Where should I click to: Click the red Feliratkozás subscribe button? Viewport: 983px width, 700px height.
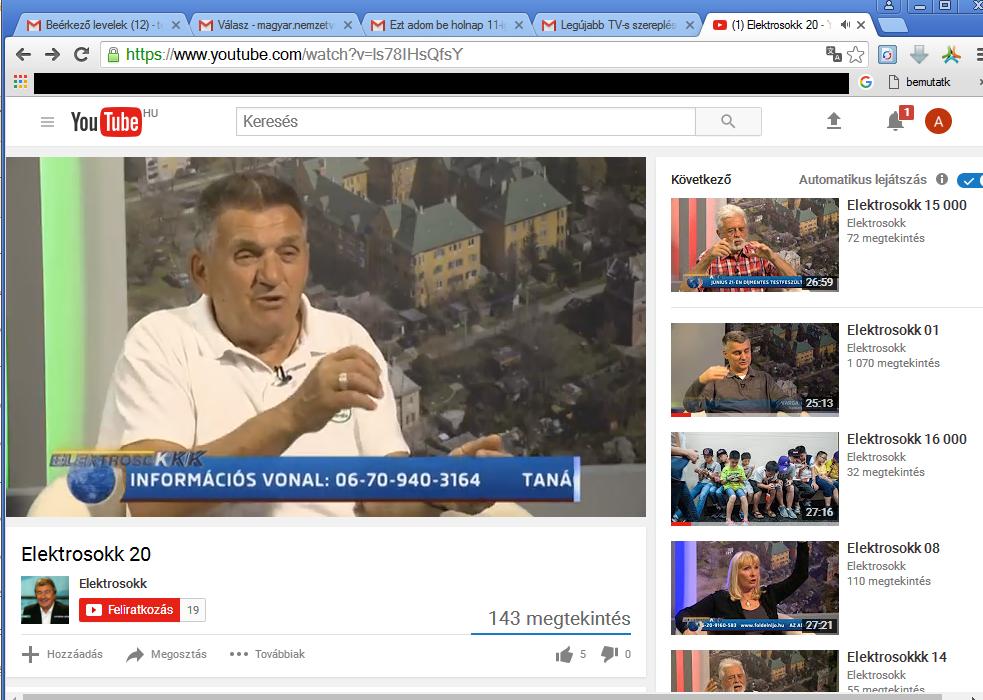(130, 610)
